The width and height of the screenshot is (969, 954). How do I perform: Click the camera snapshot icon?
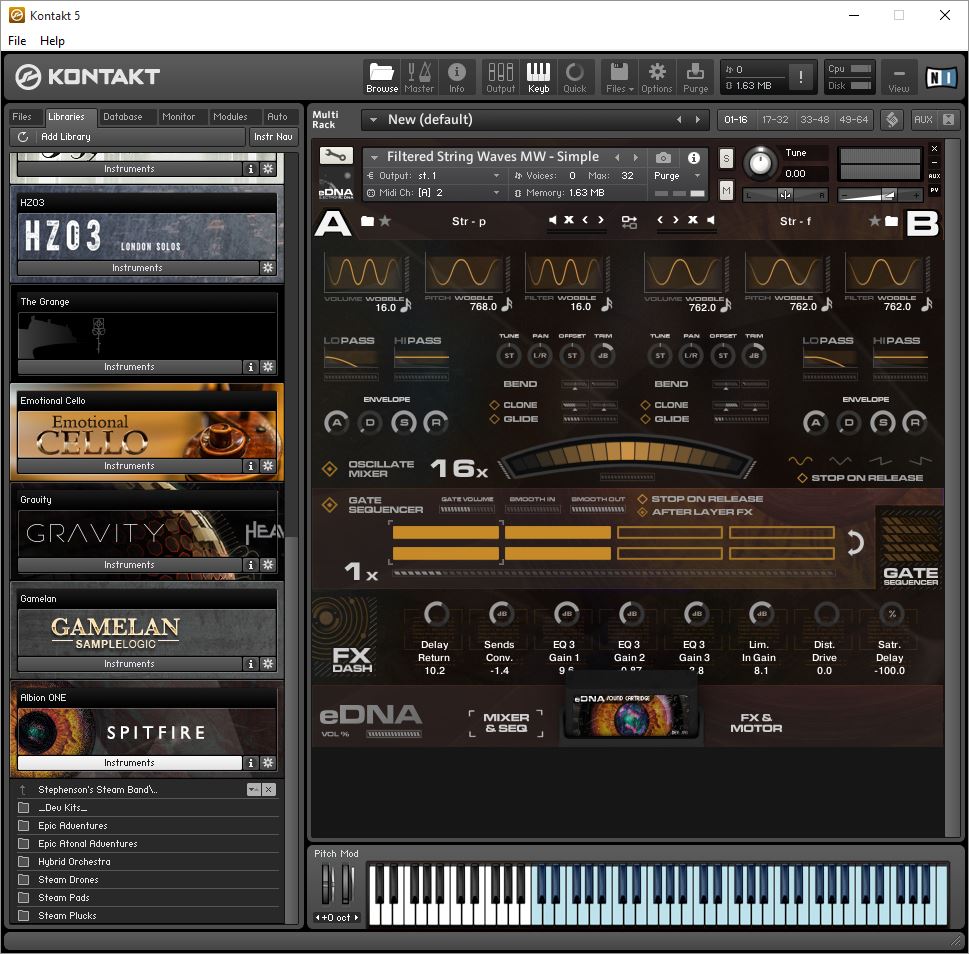[663, 158]
